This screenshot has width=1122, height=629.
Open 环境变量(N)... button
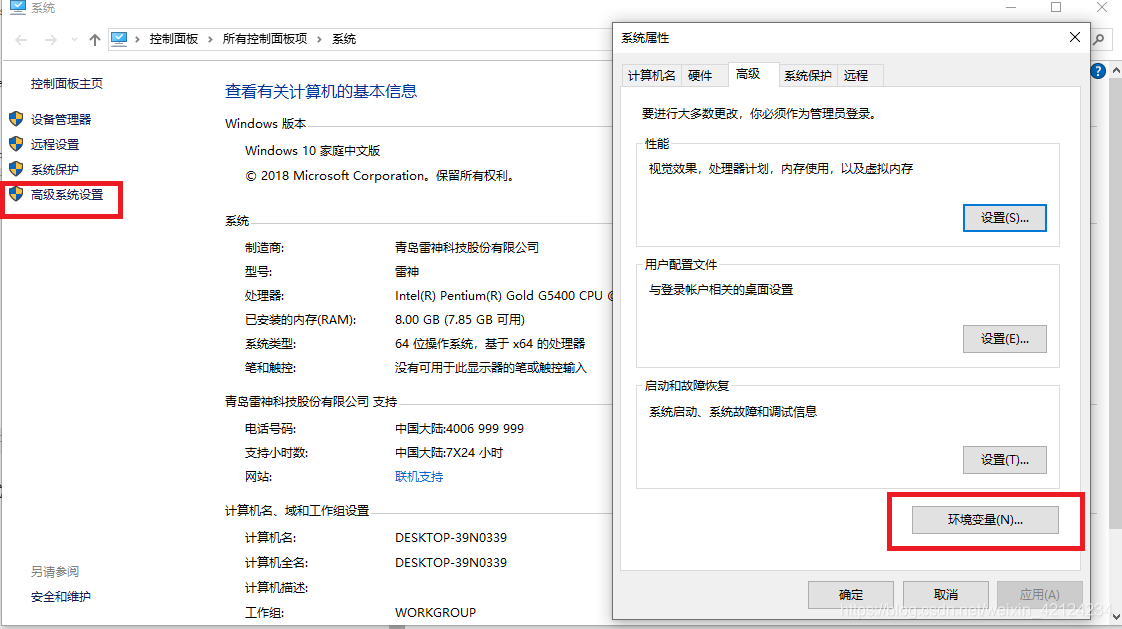(x=985, y=520)
